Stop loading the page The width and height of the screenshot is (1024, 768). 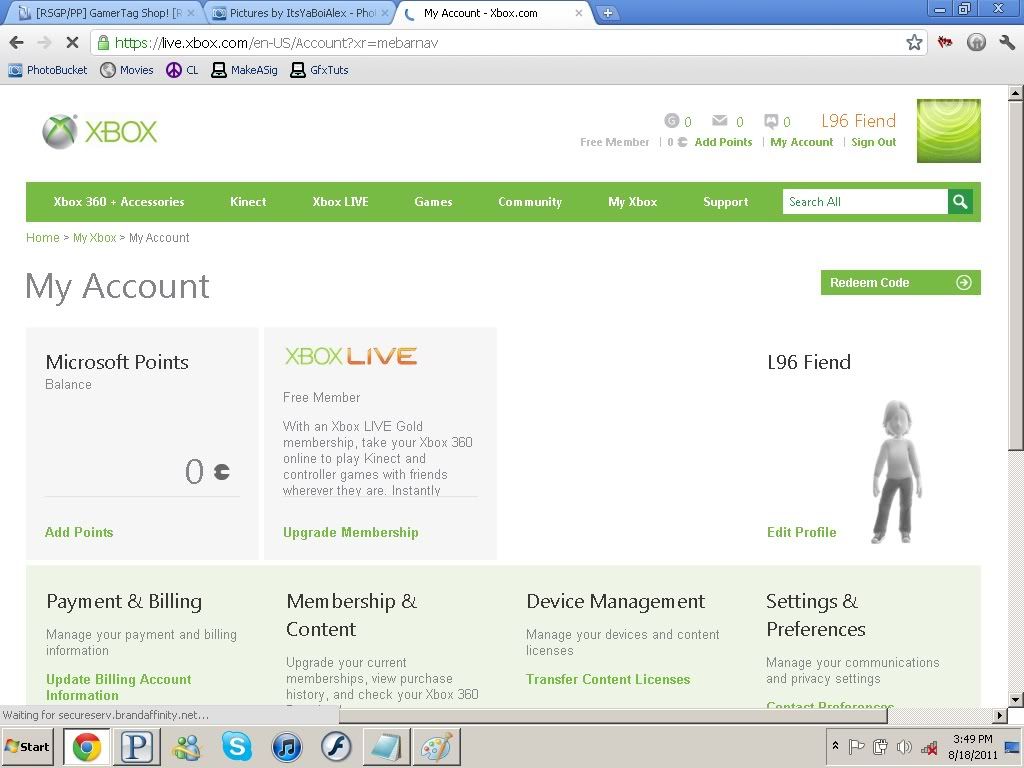coord(72,43)
